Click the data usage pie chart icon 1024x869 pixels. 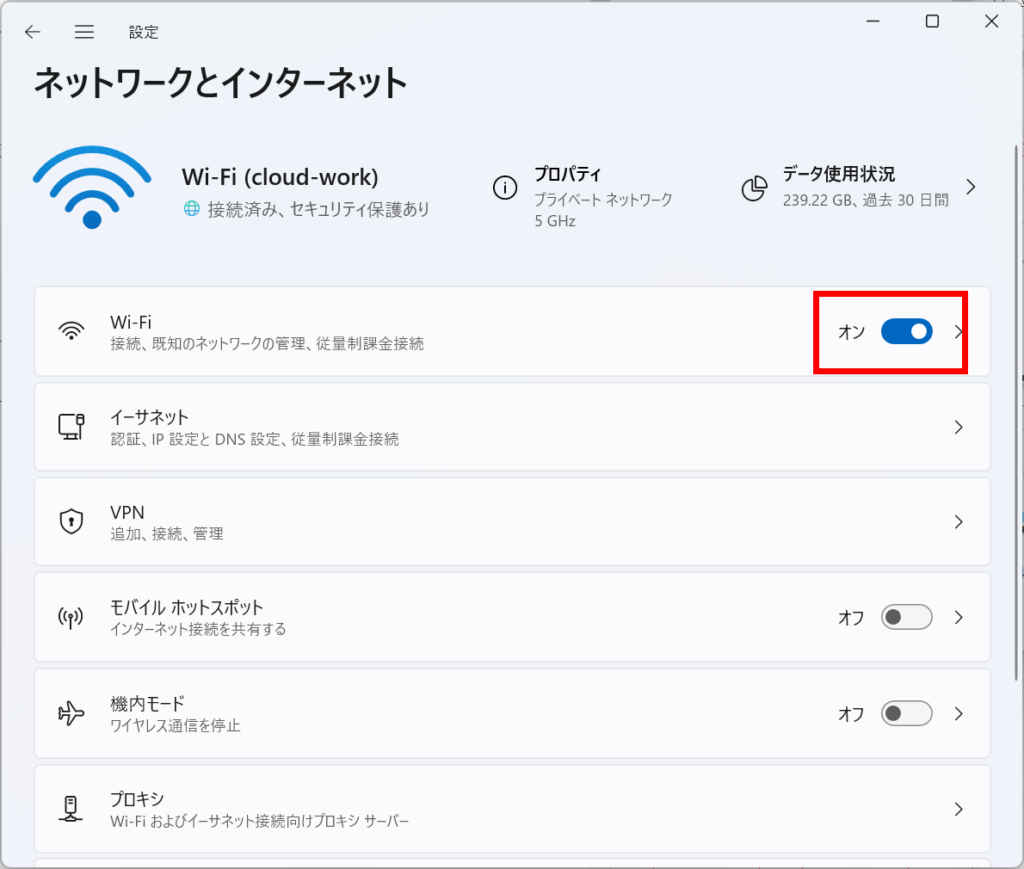[754, 187]
